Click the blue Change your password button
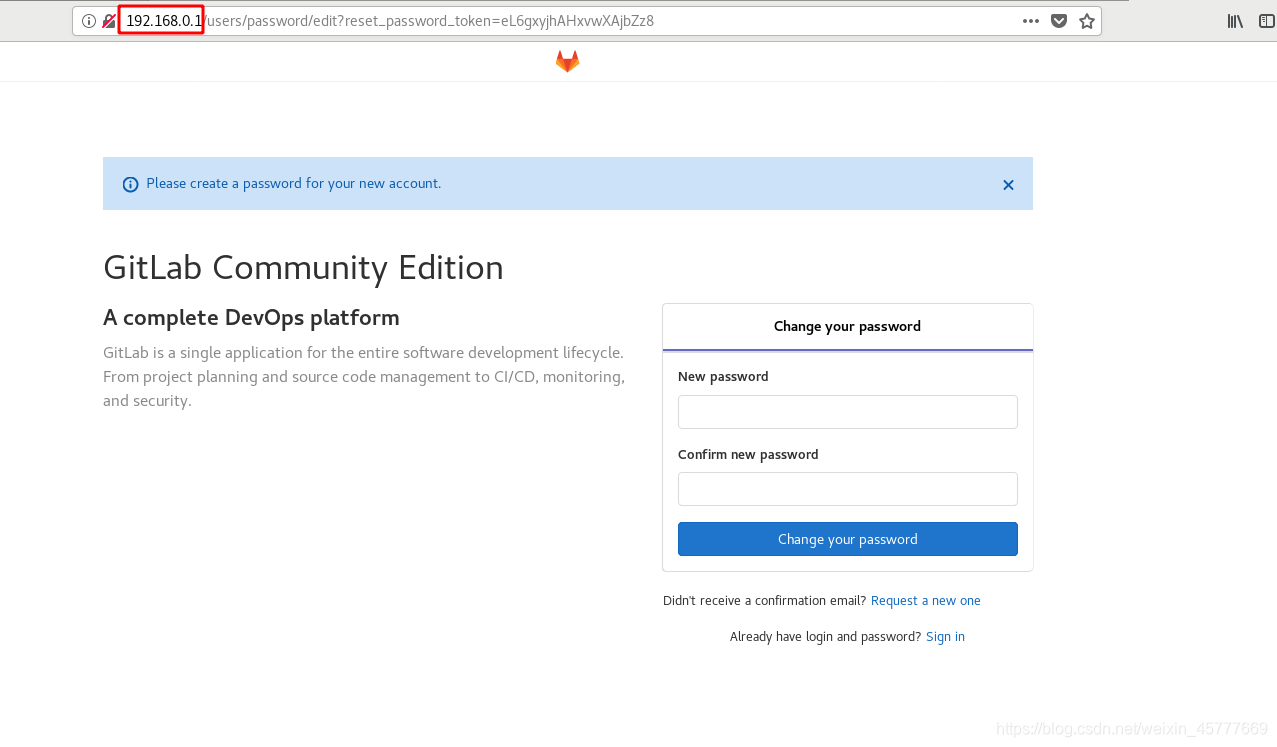1277x747 pixels. pos(848,539)
